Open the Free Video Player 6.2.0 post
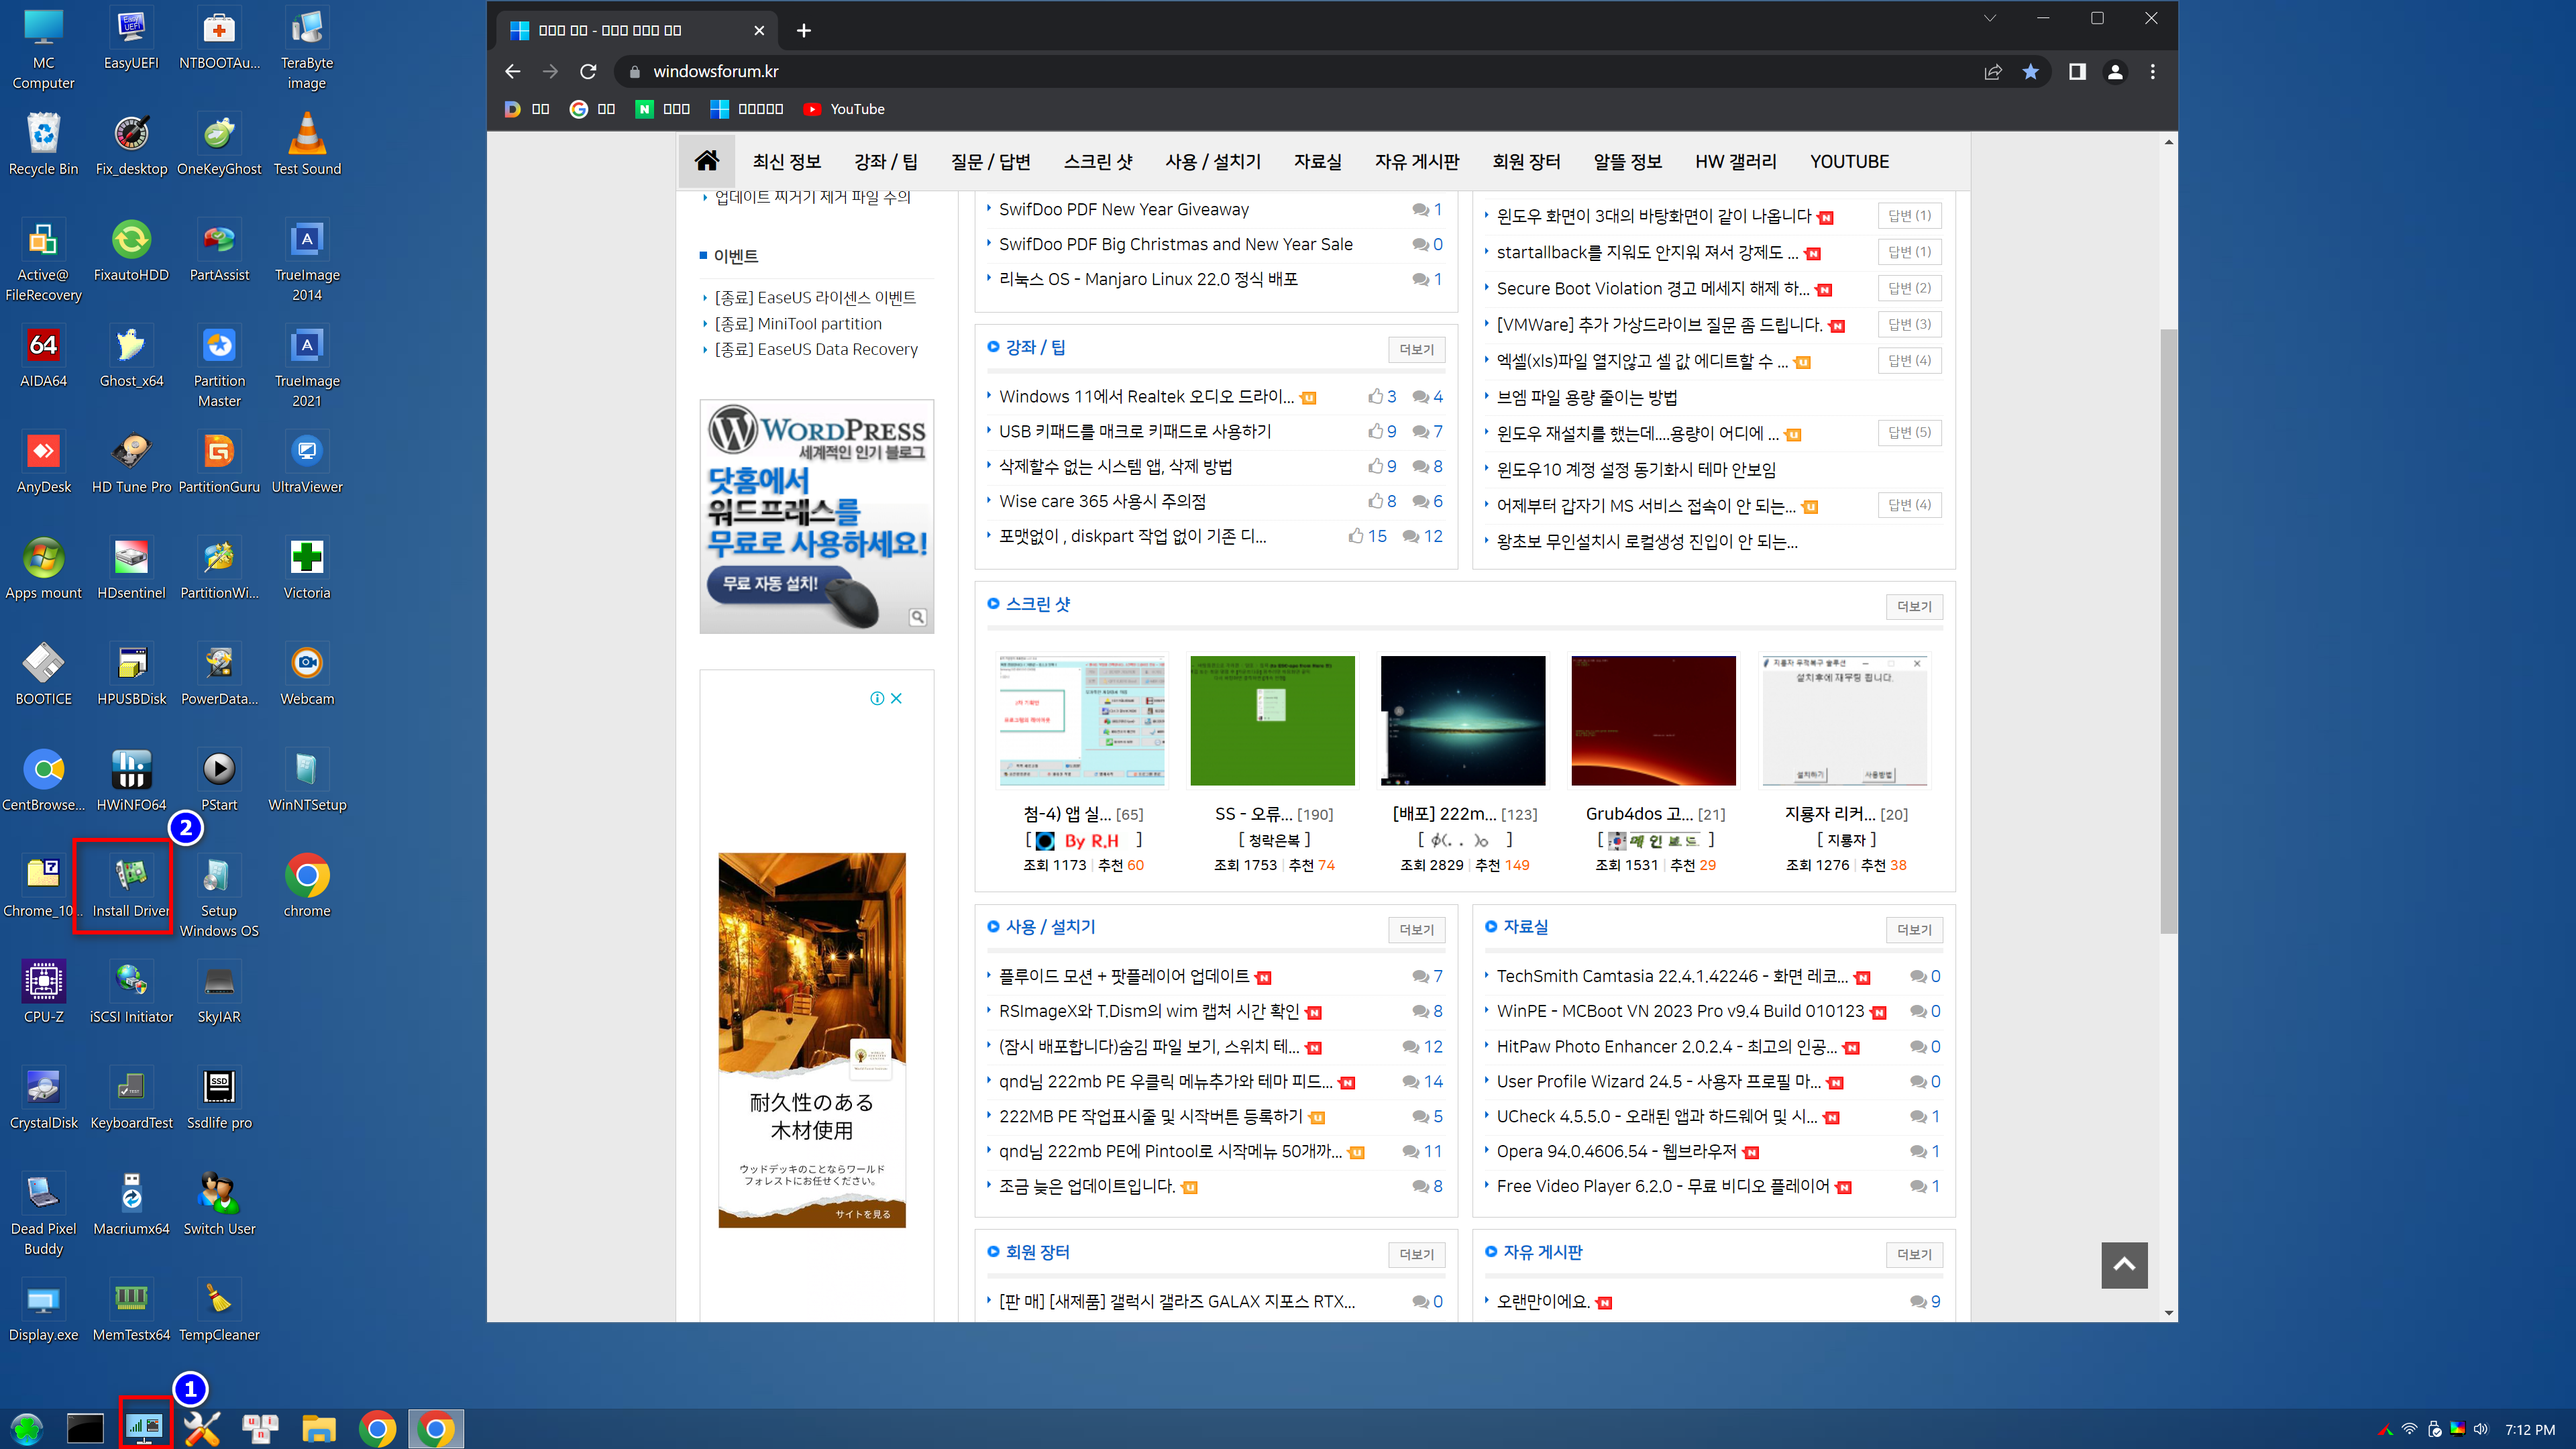Image resolution: width=2576 pixels, height=1449 pixels. pos(1662,1186)
